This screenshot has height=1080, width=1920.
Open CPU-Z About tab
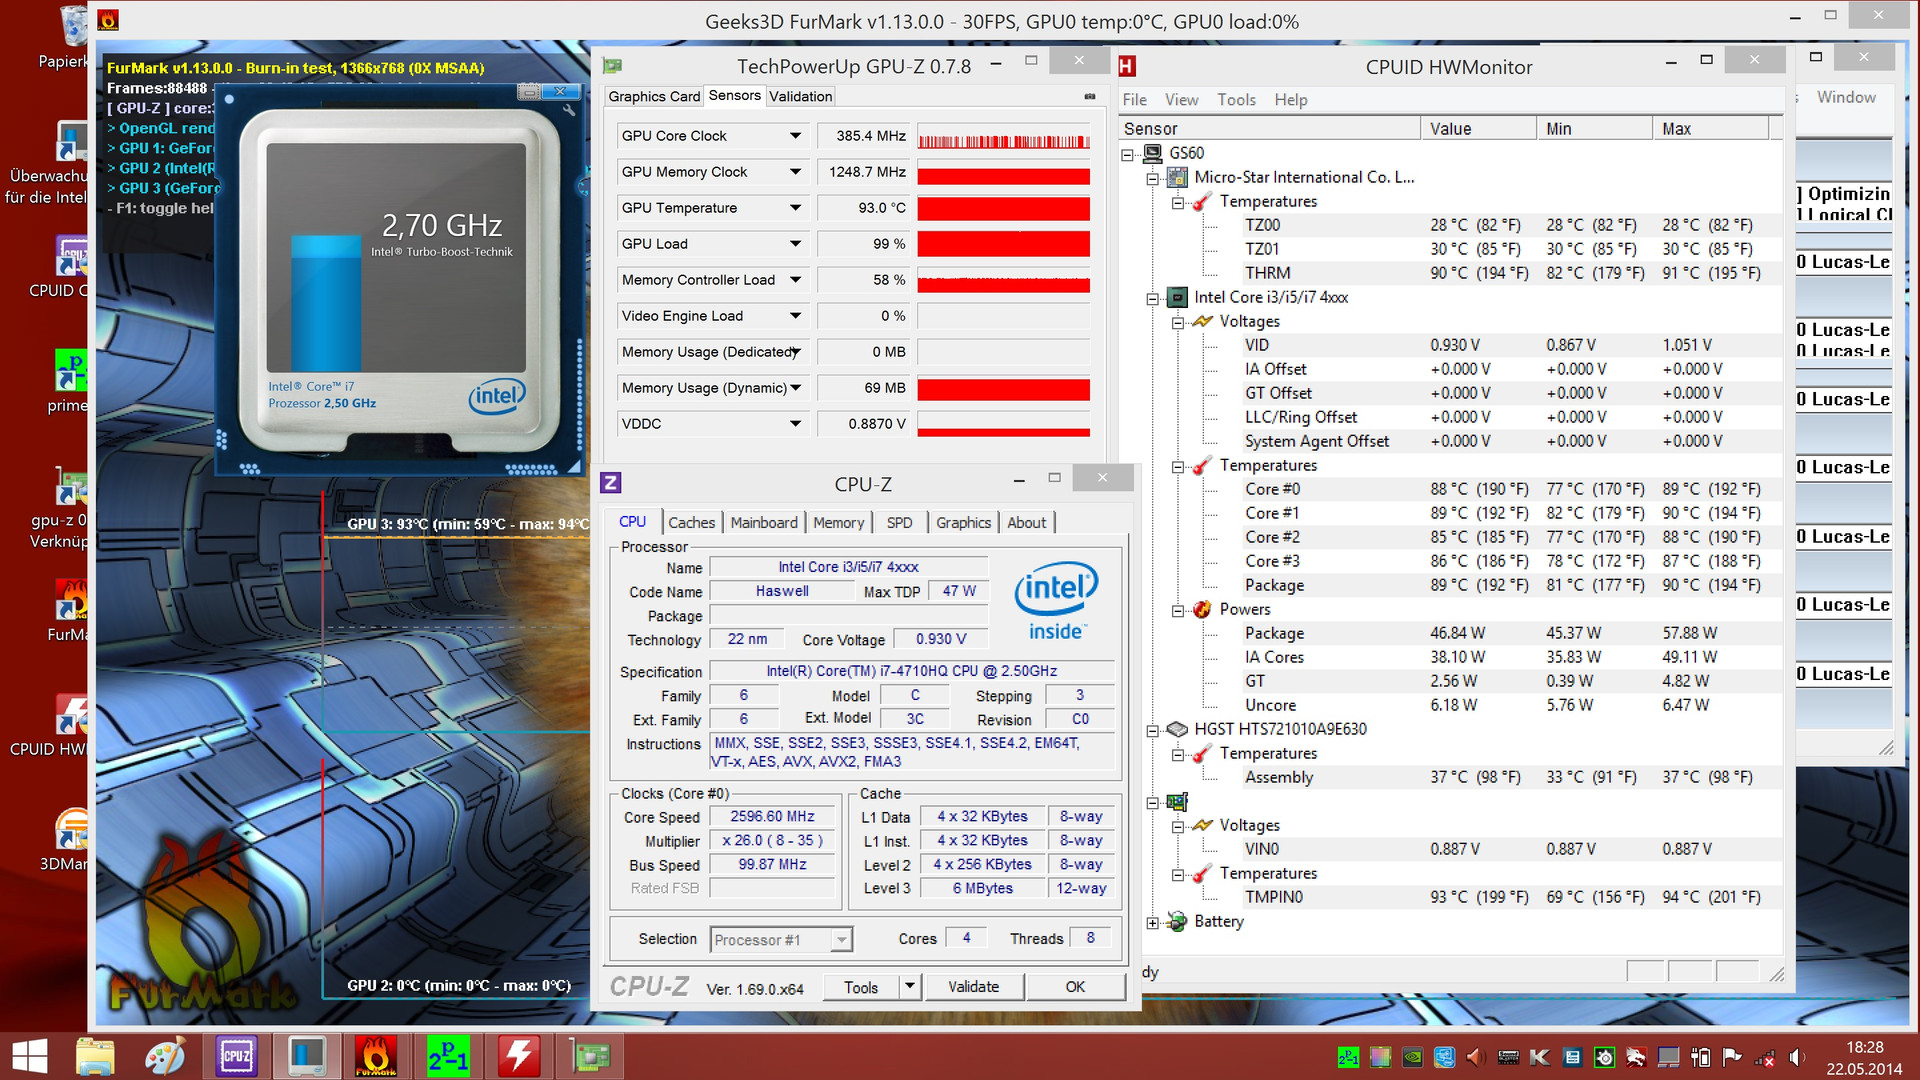pos(1026,522)
